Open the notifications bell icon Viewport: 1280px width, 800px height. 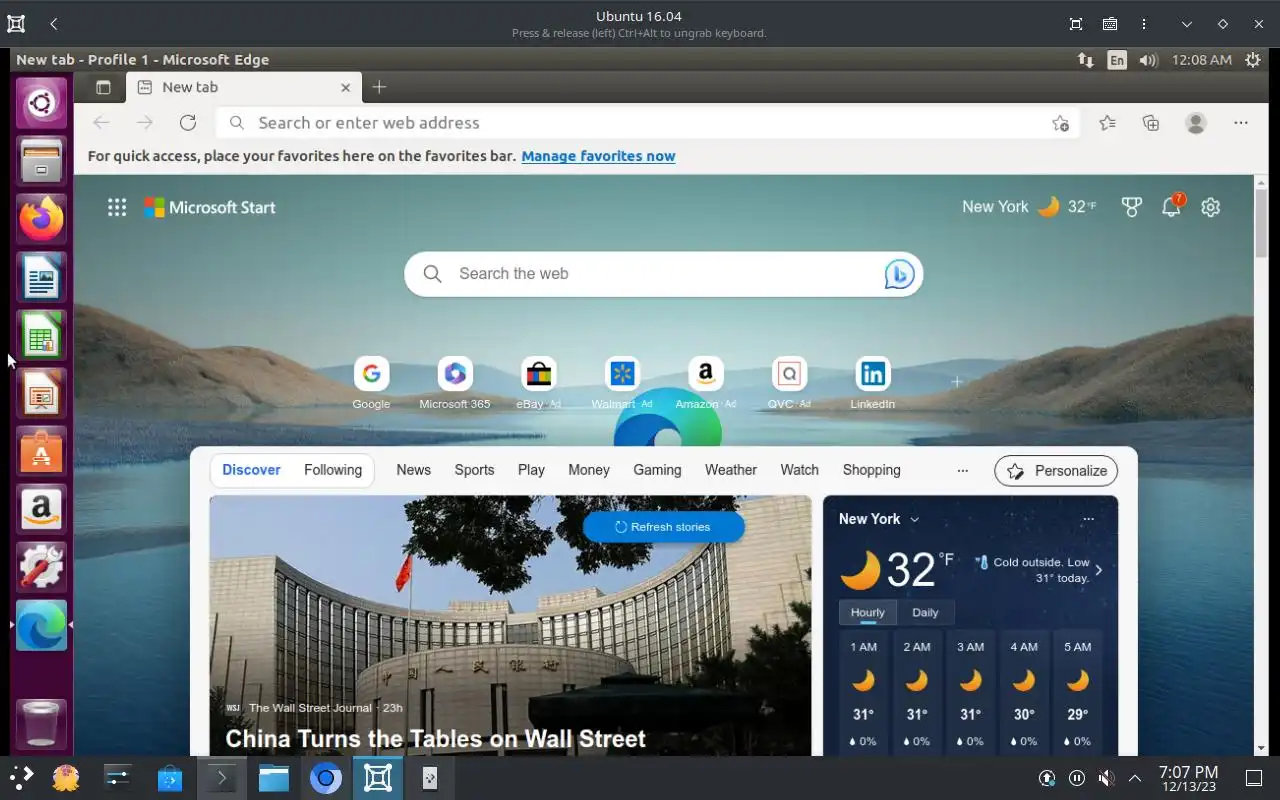pyautogui.click(x=1171, y=207)
